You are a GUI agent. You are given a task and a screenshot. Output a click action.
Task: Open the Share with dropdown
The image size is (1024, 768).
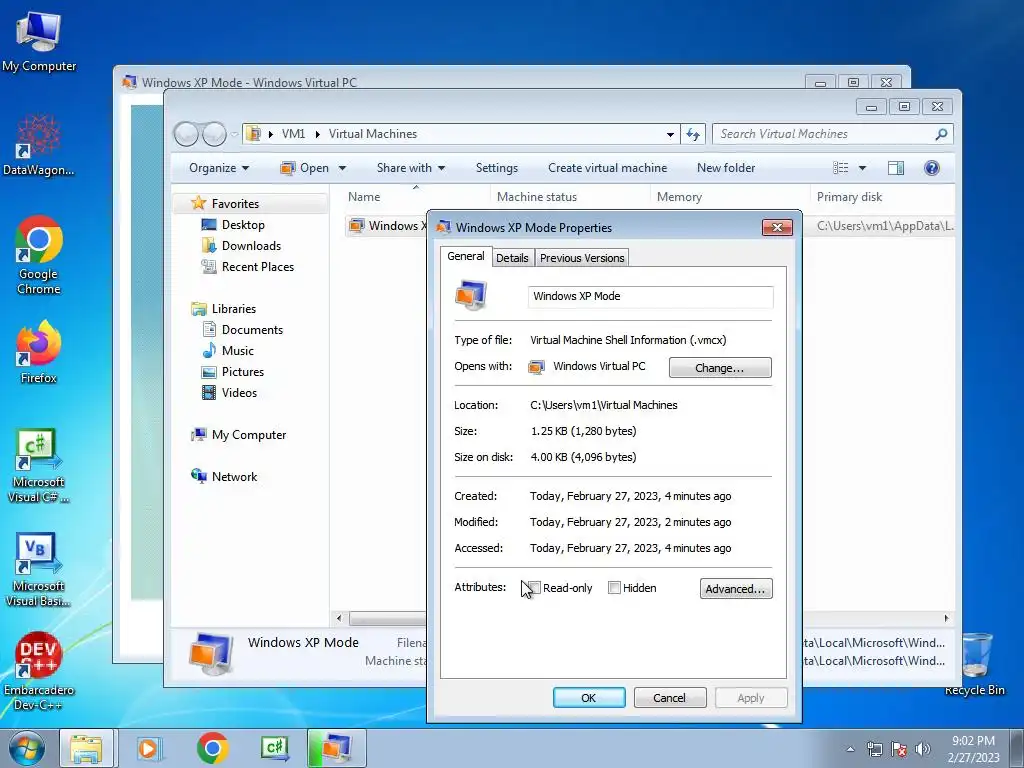(411, 168)
